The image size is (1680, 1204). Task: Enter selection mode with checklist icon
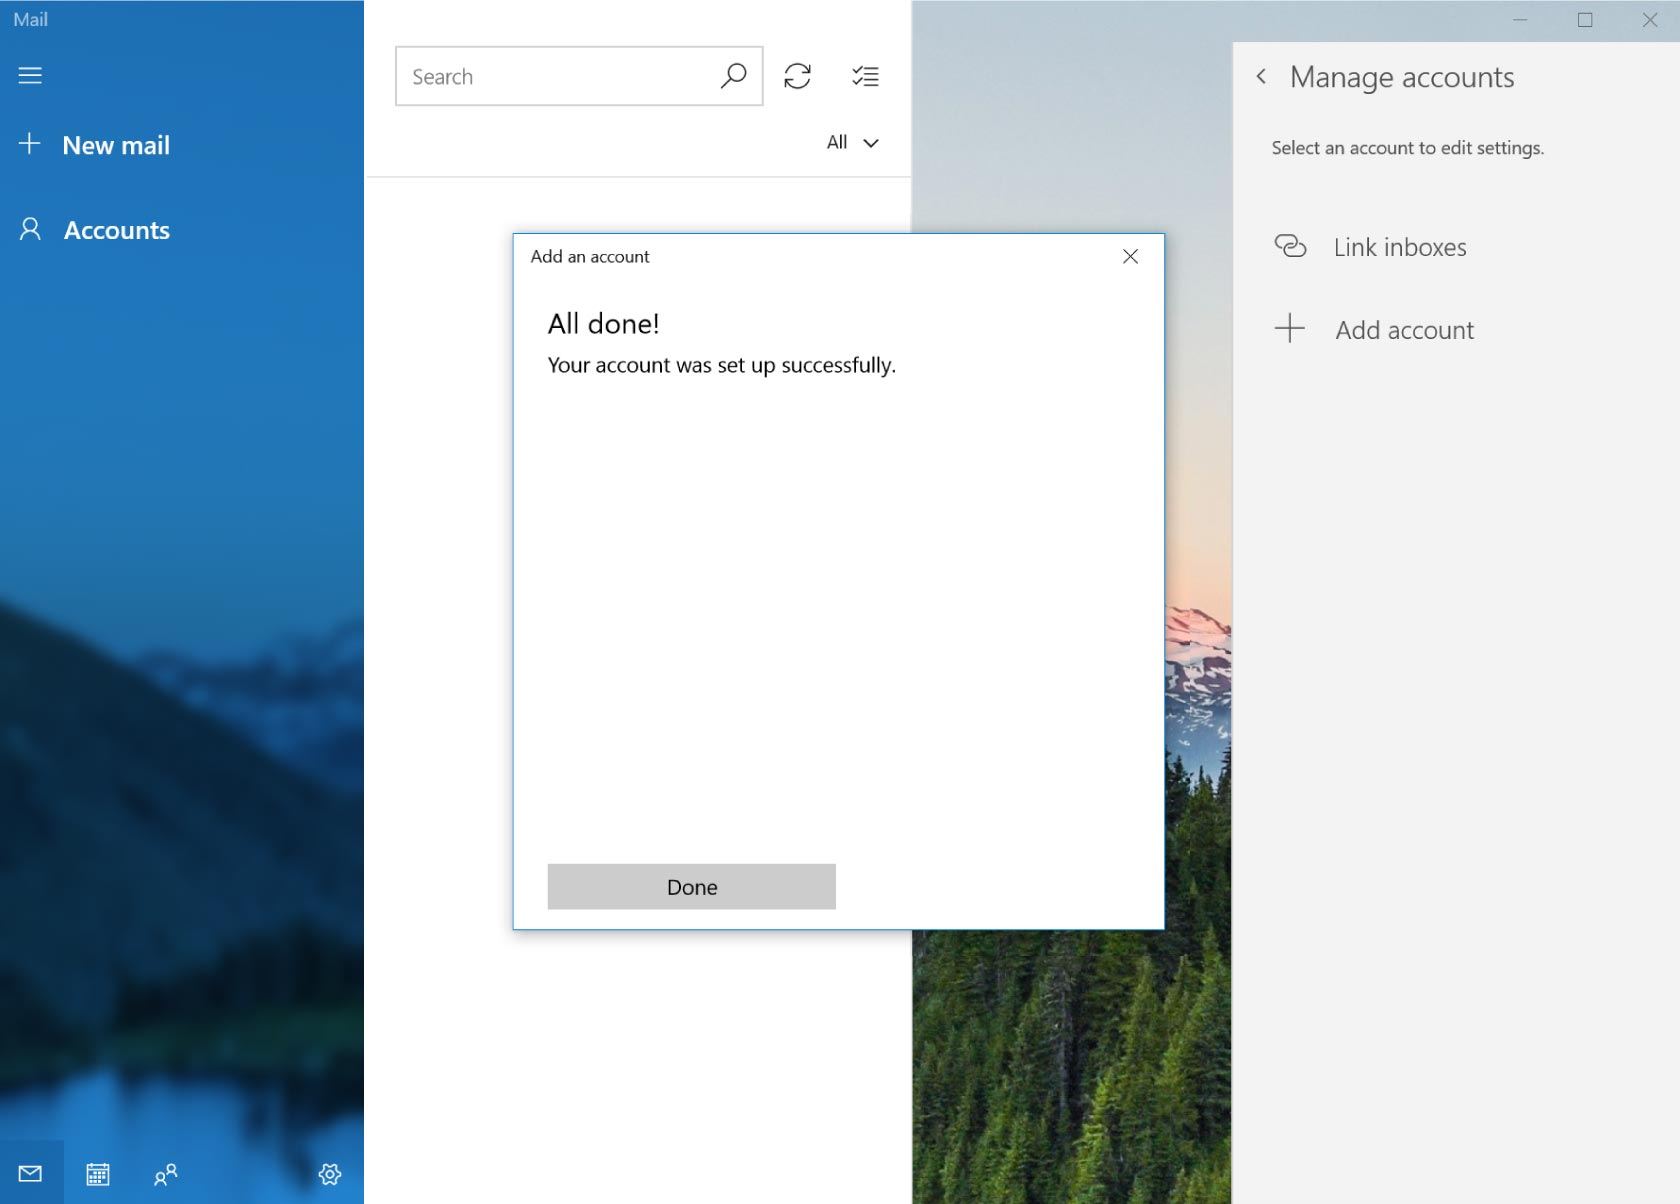click(865, 76)
